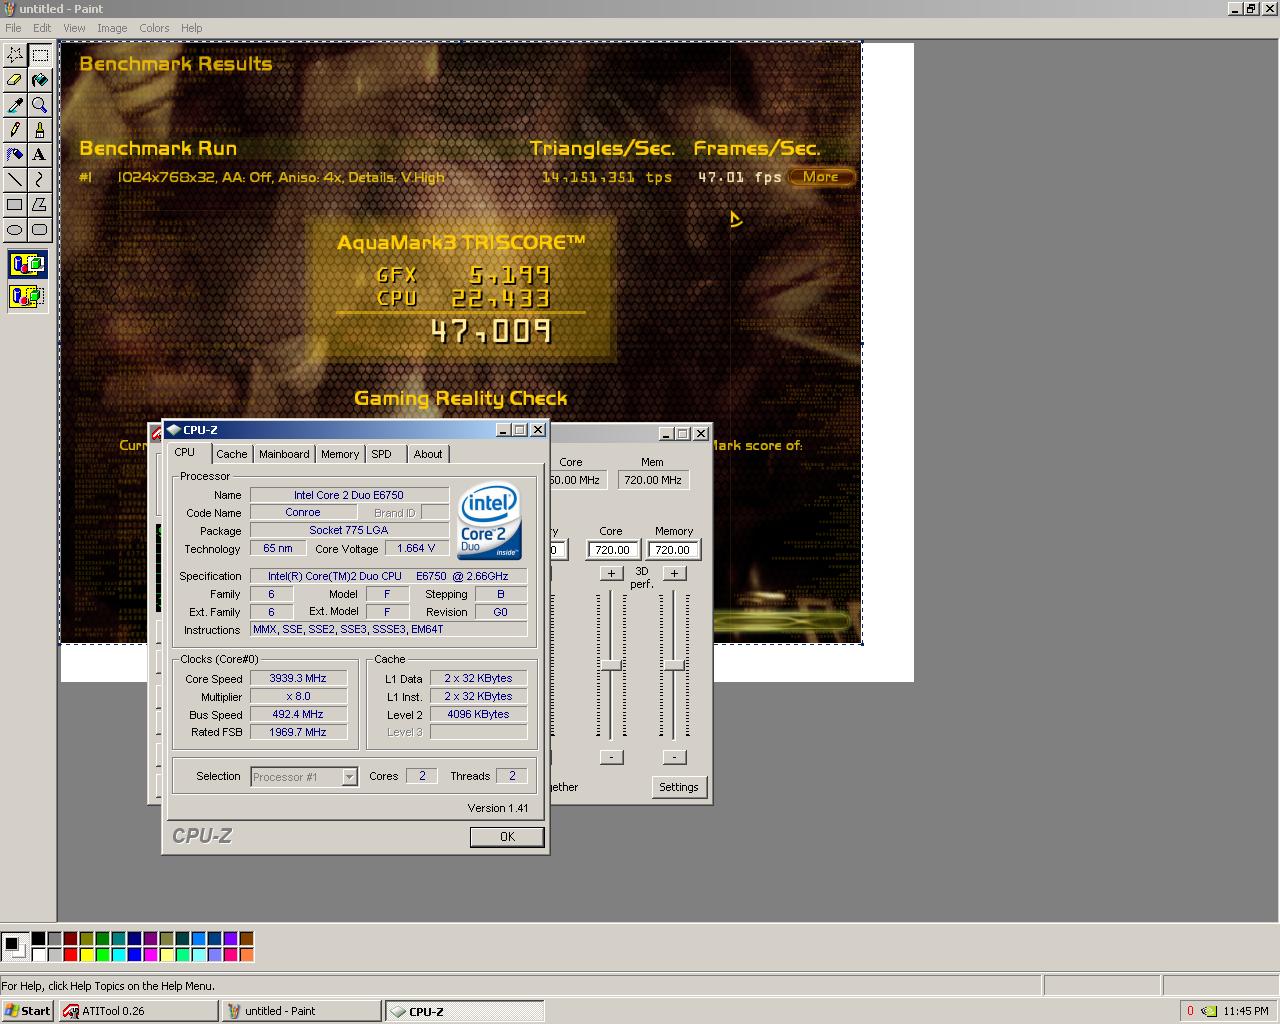The height and width of the screenshot is (1024, 1280).
Task: Open Paint's Image menu
Action: tap(112, 28)
